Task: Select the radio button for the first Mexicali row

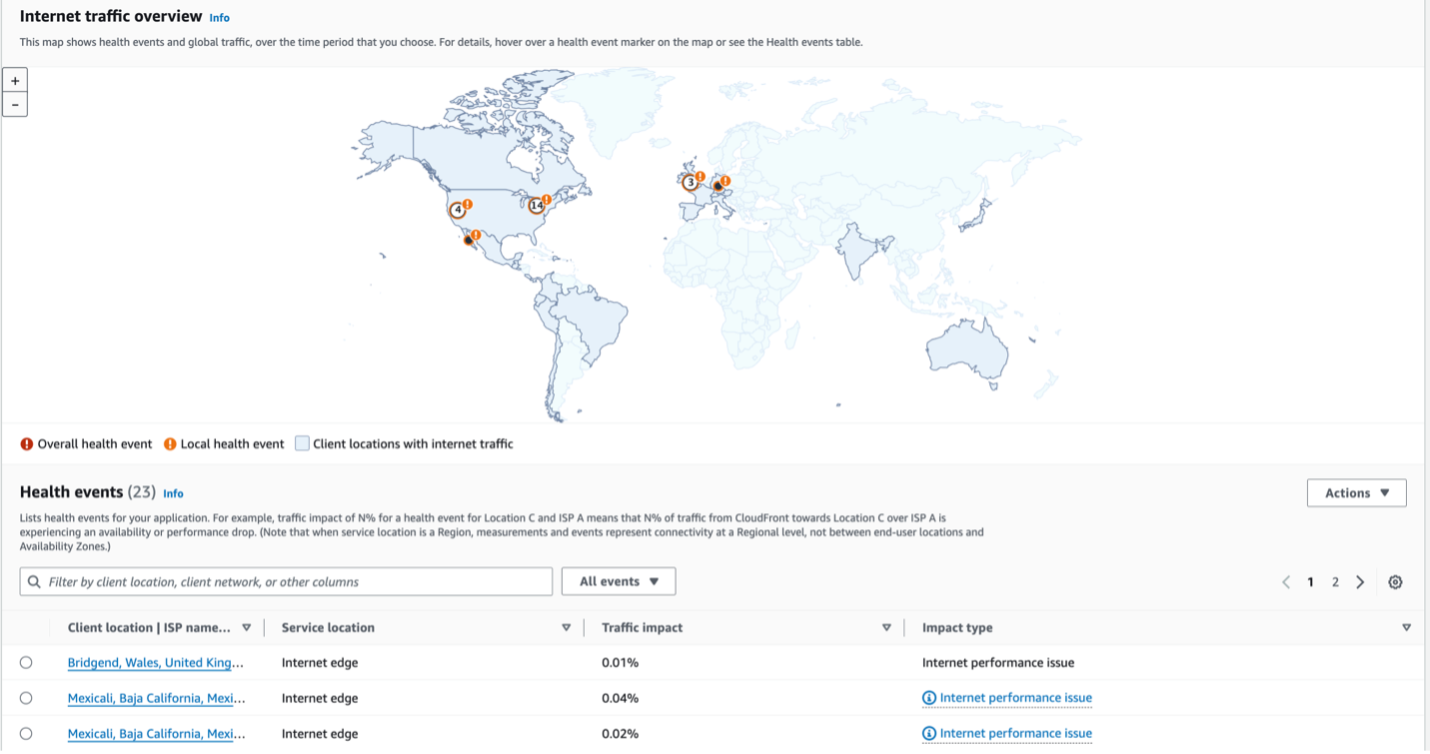Action: 28,698
